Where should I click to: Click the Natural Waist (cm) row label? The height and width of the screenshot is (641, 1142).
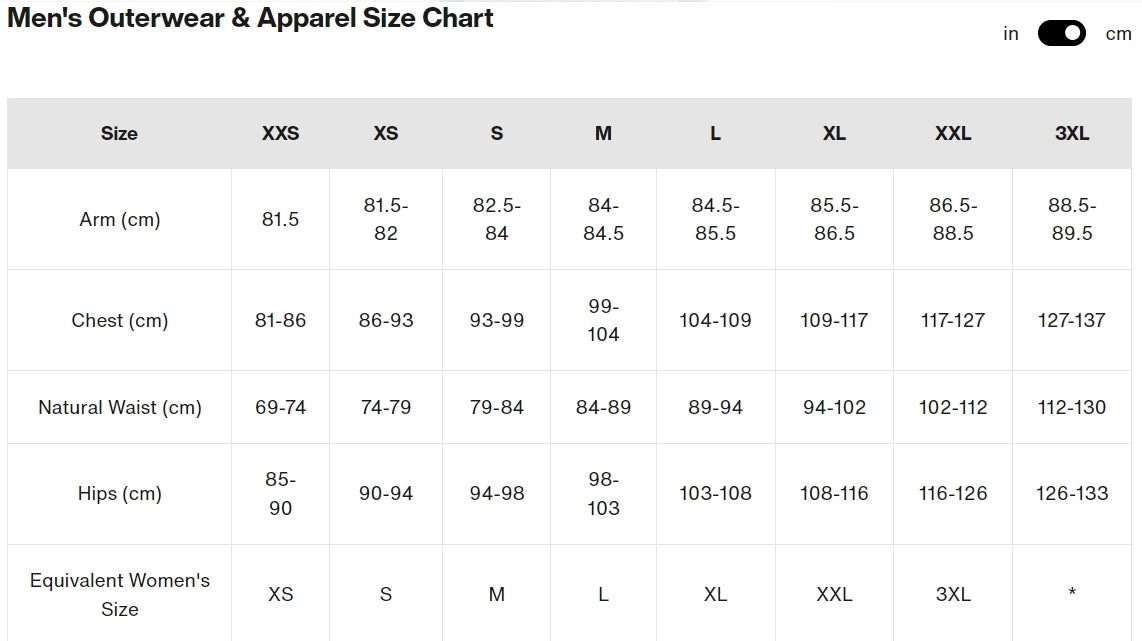click(x=119, y=407)
